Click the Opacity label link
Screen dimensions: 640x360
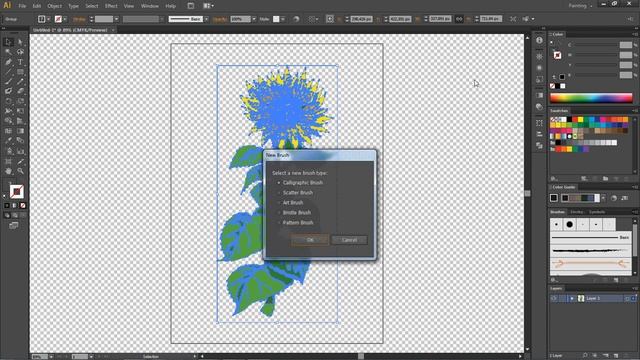pyautogui.click(x=220, y=19)
